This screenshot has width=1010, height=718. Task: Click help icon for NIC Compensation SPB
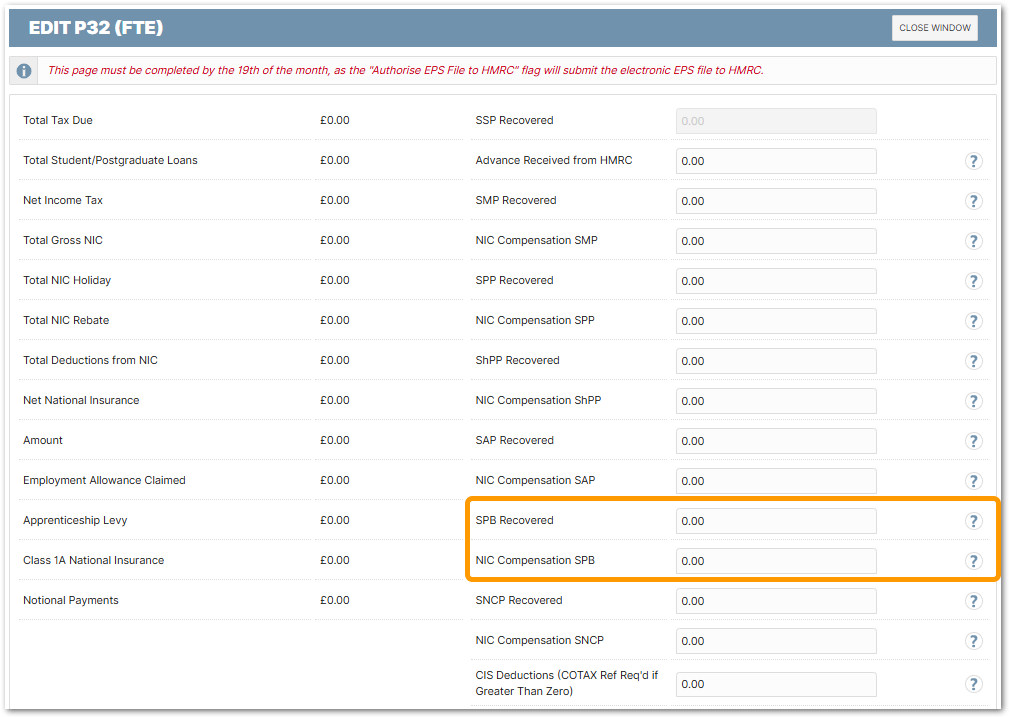pyautogui.click(x=973, y=561)
